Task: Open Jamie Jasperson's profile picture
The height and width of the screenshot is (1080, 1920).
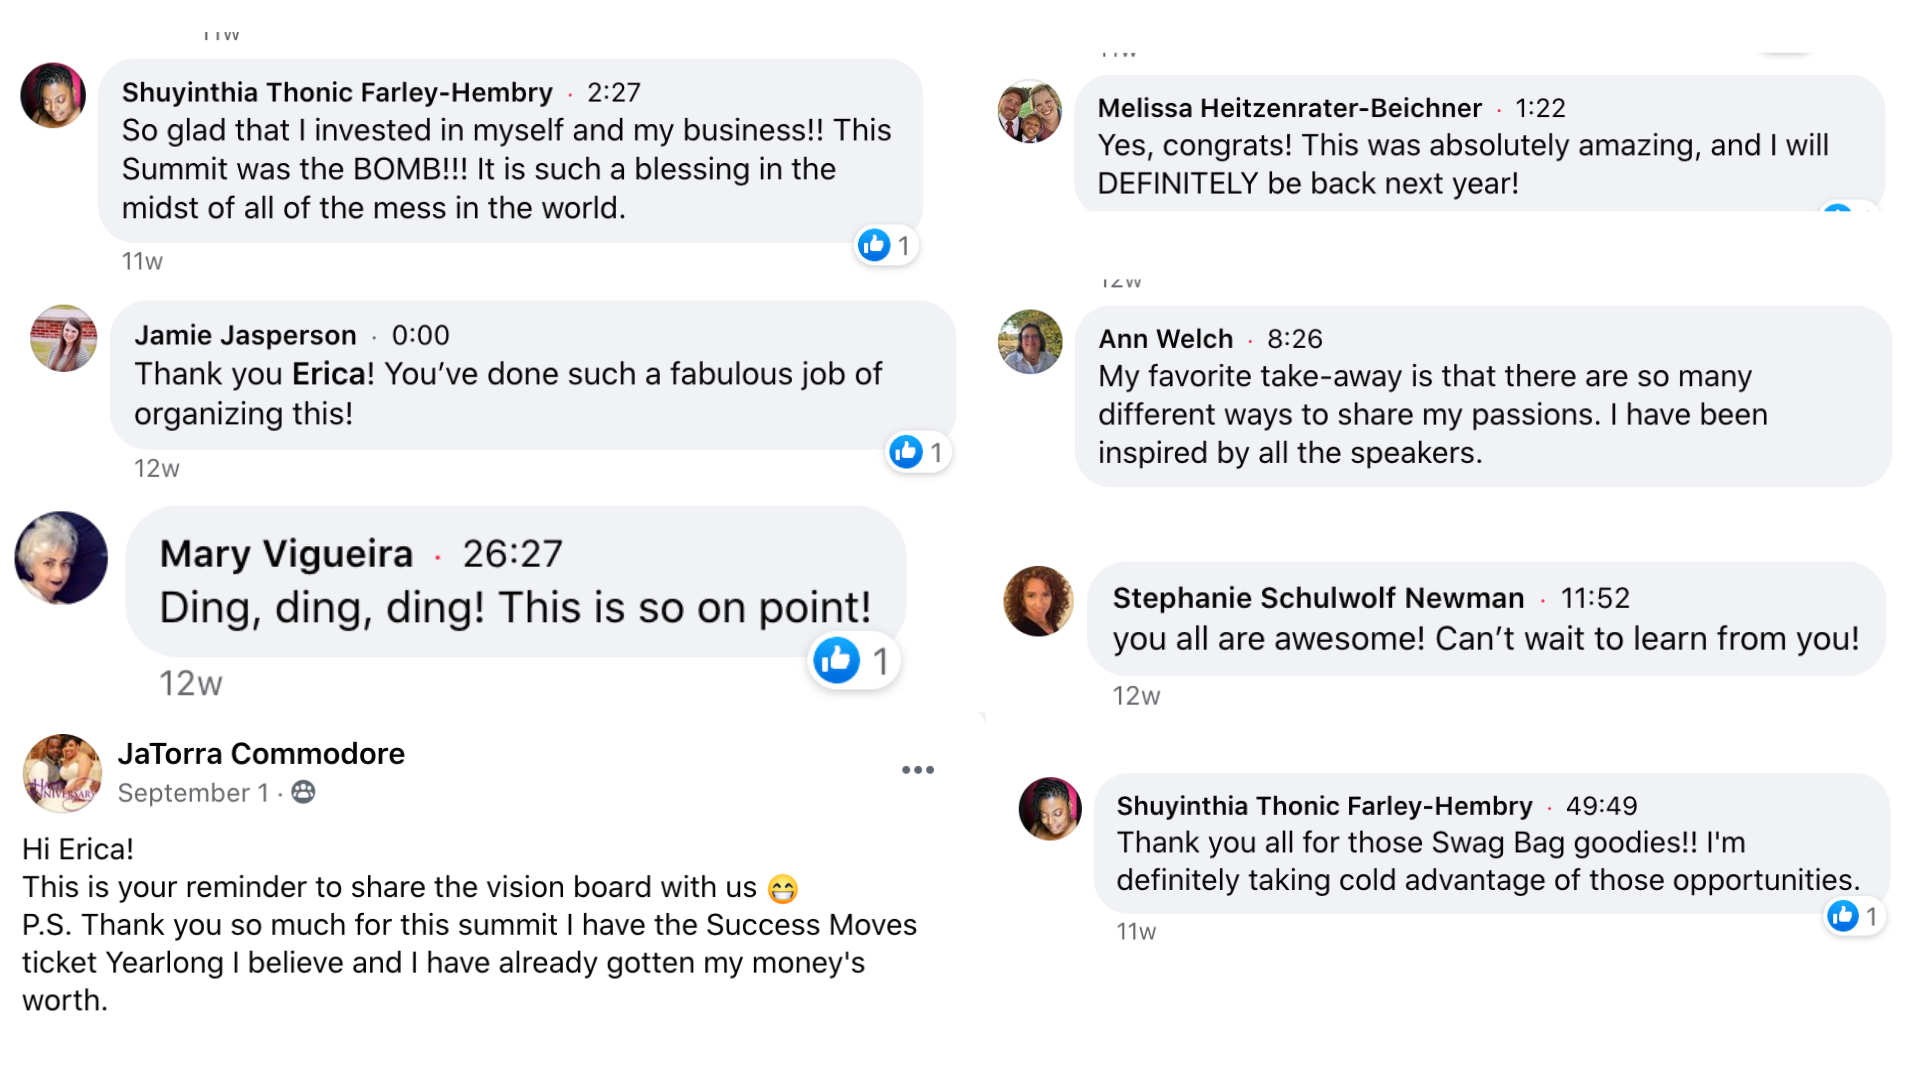Action: tap(63, 338)
